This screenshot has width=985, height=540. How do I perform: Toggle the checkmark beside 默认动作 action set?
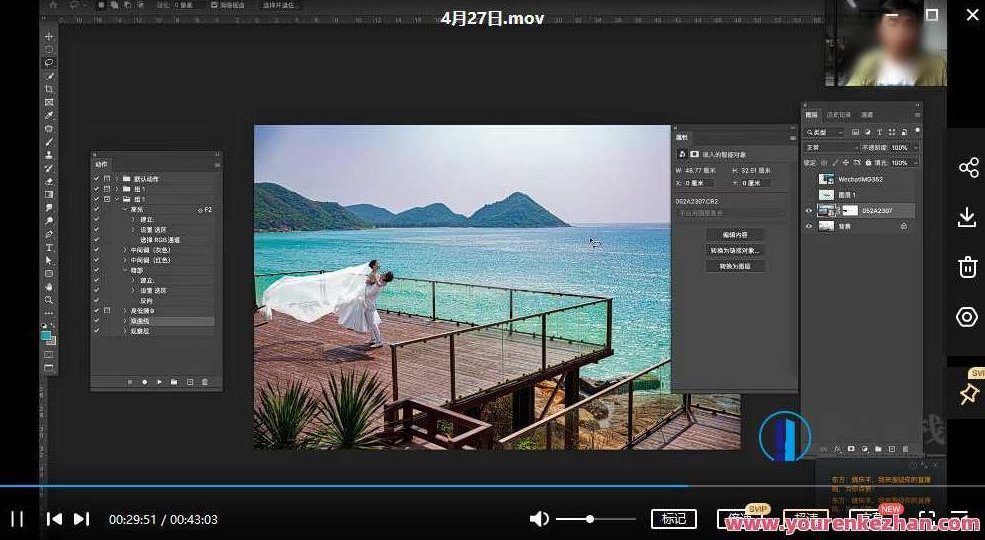tap(96, 179)
